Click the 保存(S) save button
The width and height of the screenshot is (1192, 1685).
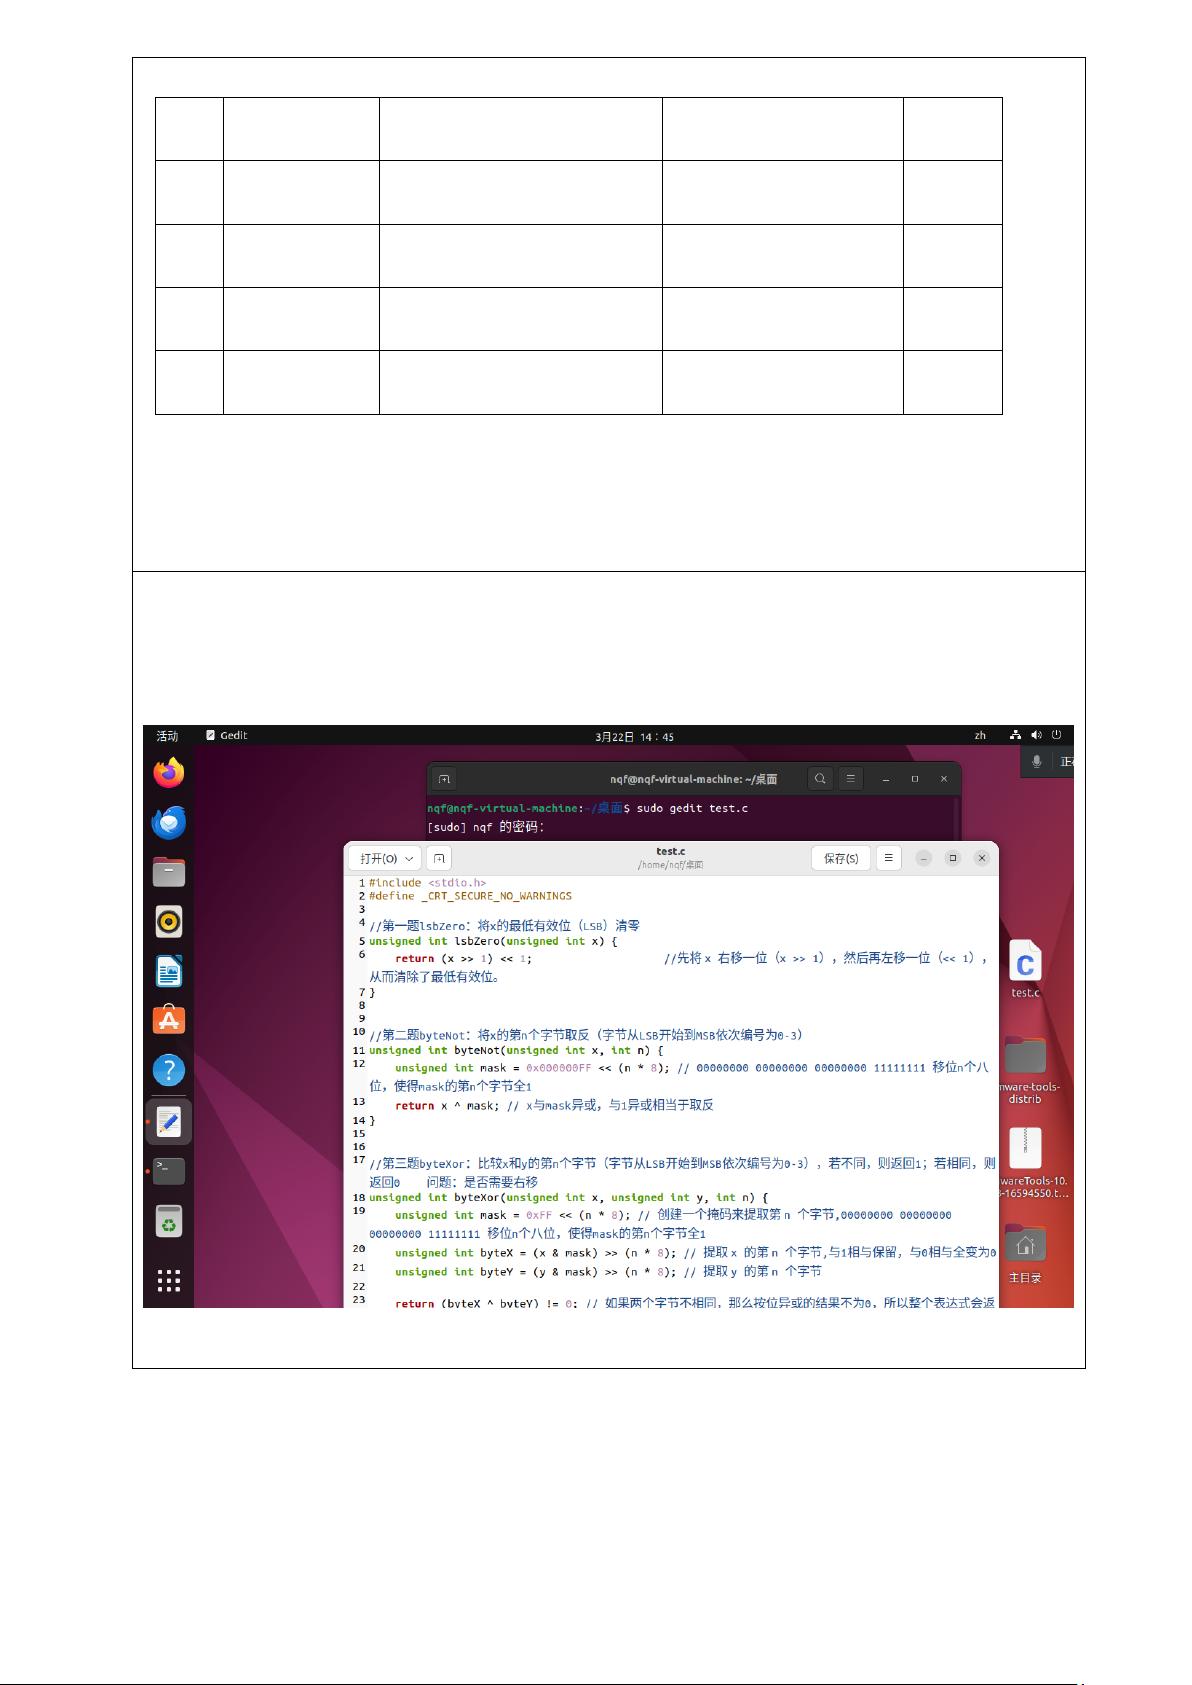tap(841, 858)
